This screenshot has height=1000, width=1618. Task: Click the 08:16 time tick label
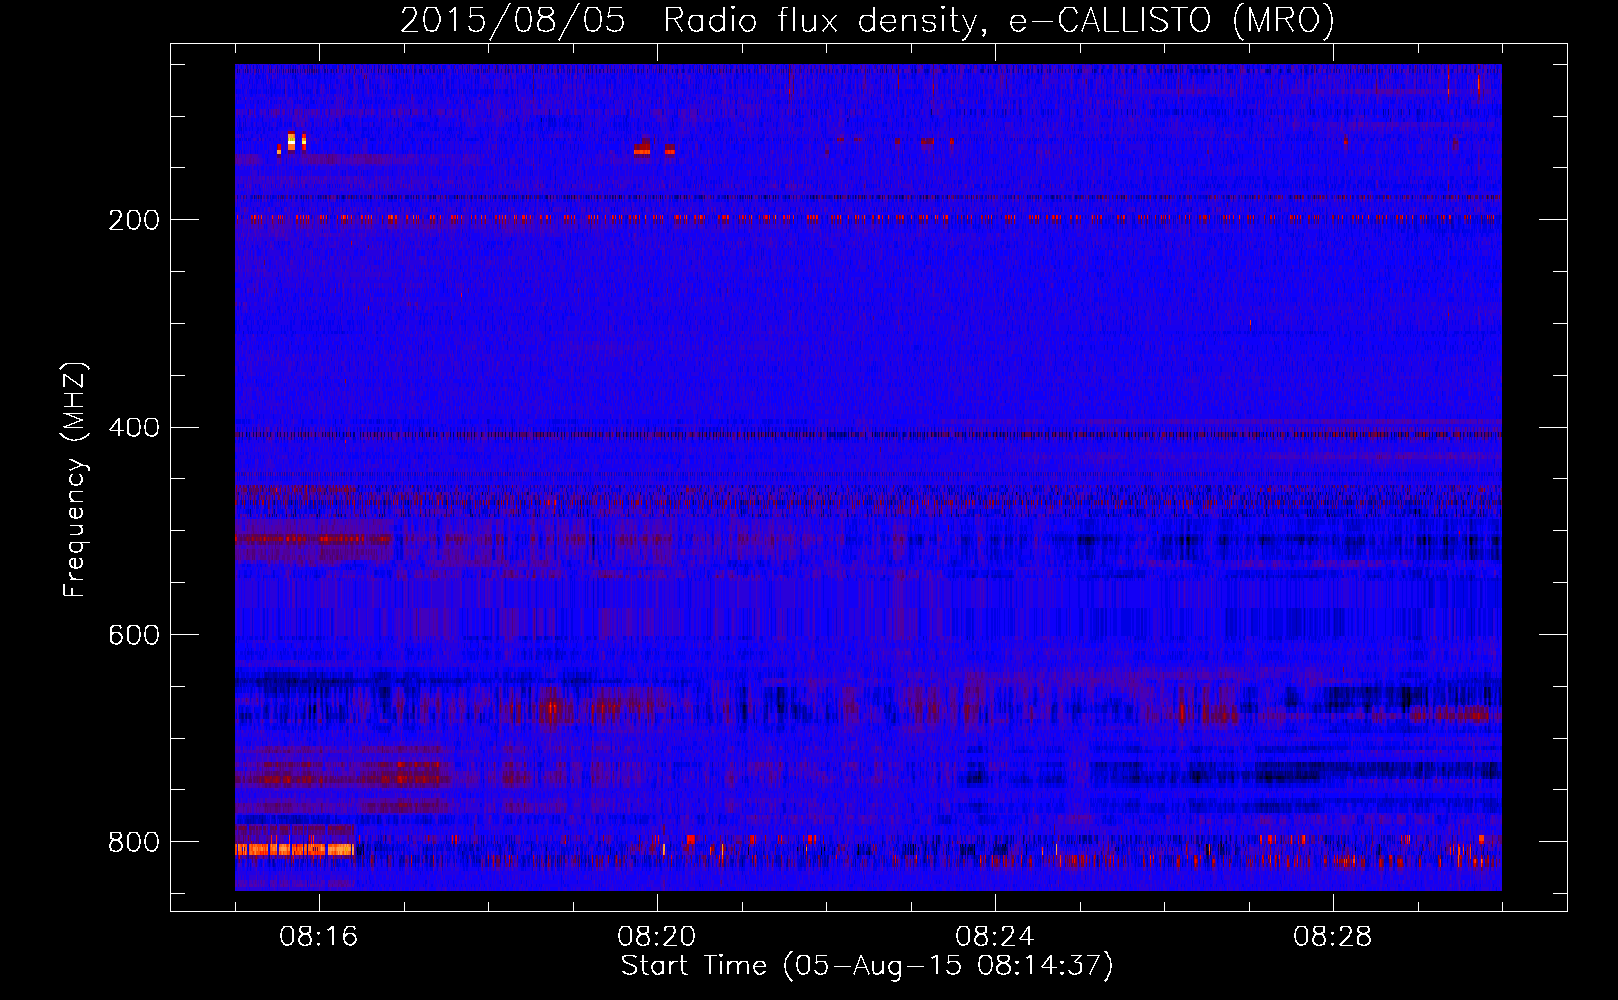(319, 937)
